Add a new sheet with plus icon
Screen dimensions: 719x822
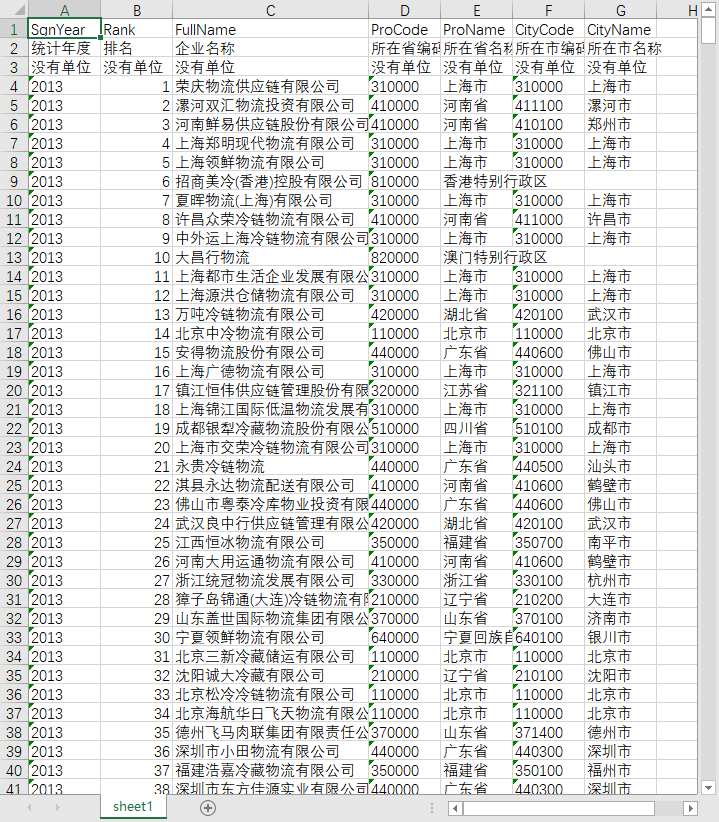click(208, 808)
